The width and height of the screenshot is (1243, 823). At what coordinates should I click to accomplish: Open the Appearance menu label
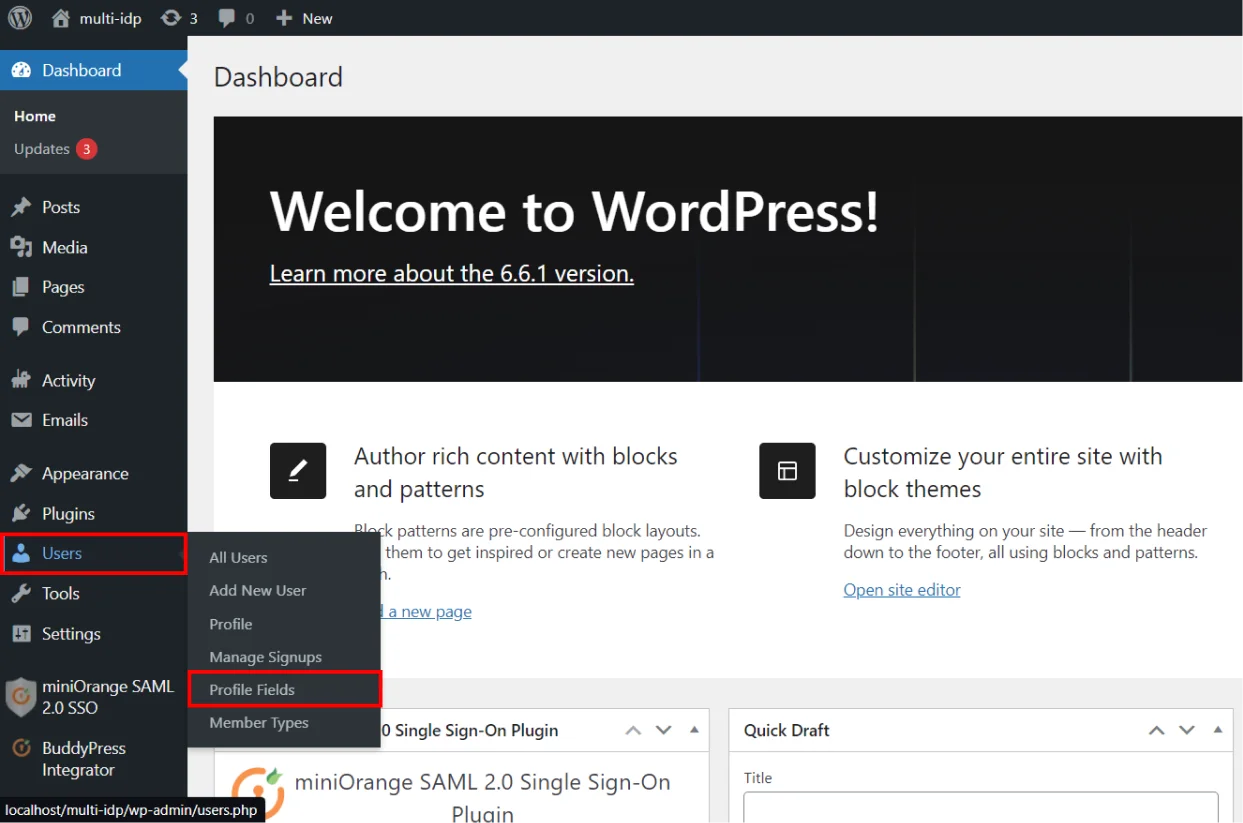pyautogui.click(x=85, y=474)
